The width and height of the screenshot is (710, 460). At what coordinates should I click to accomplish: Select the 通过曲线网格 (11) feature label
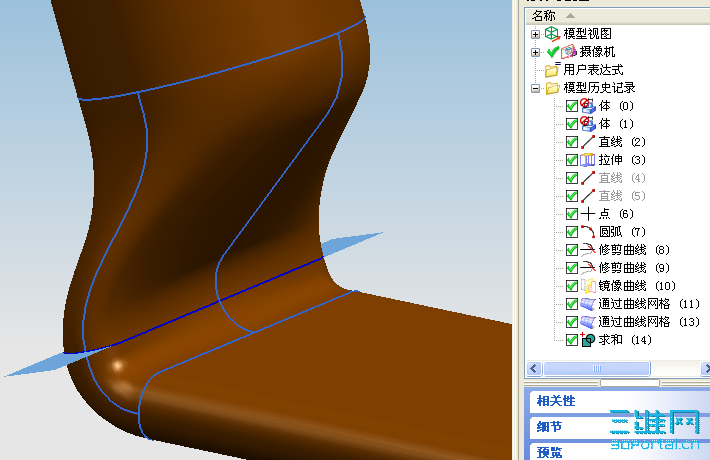tap(649, 304)
